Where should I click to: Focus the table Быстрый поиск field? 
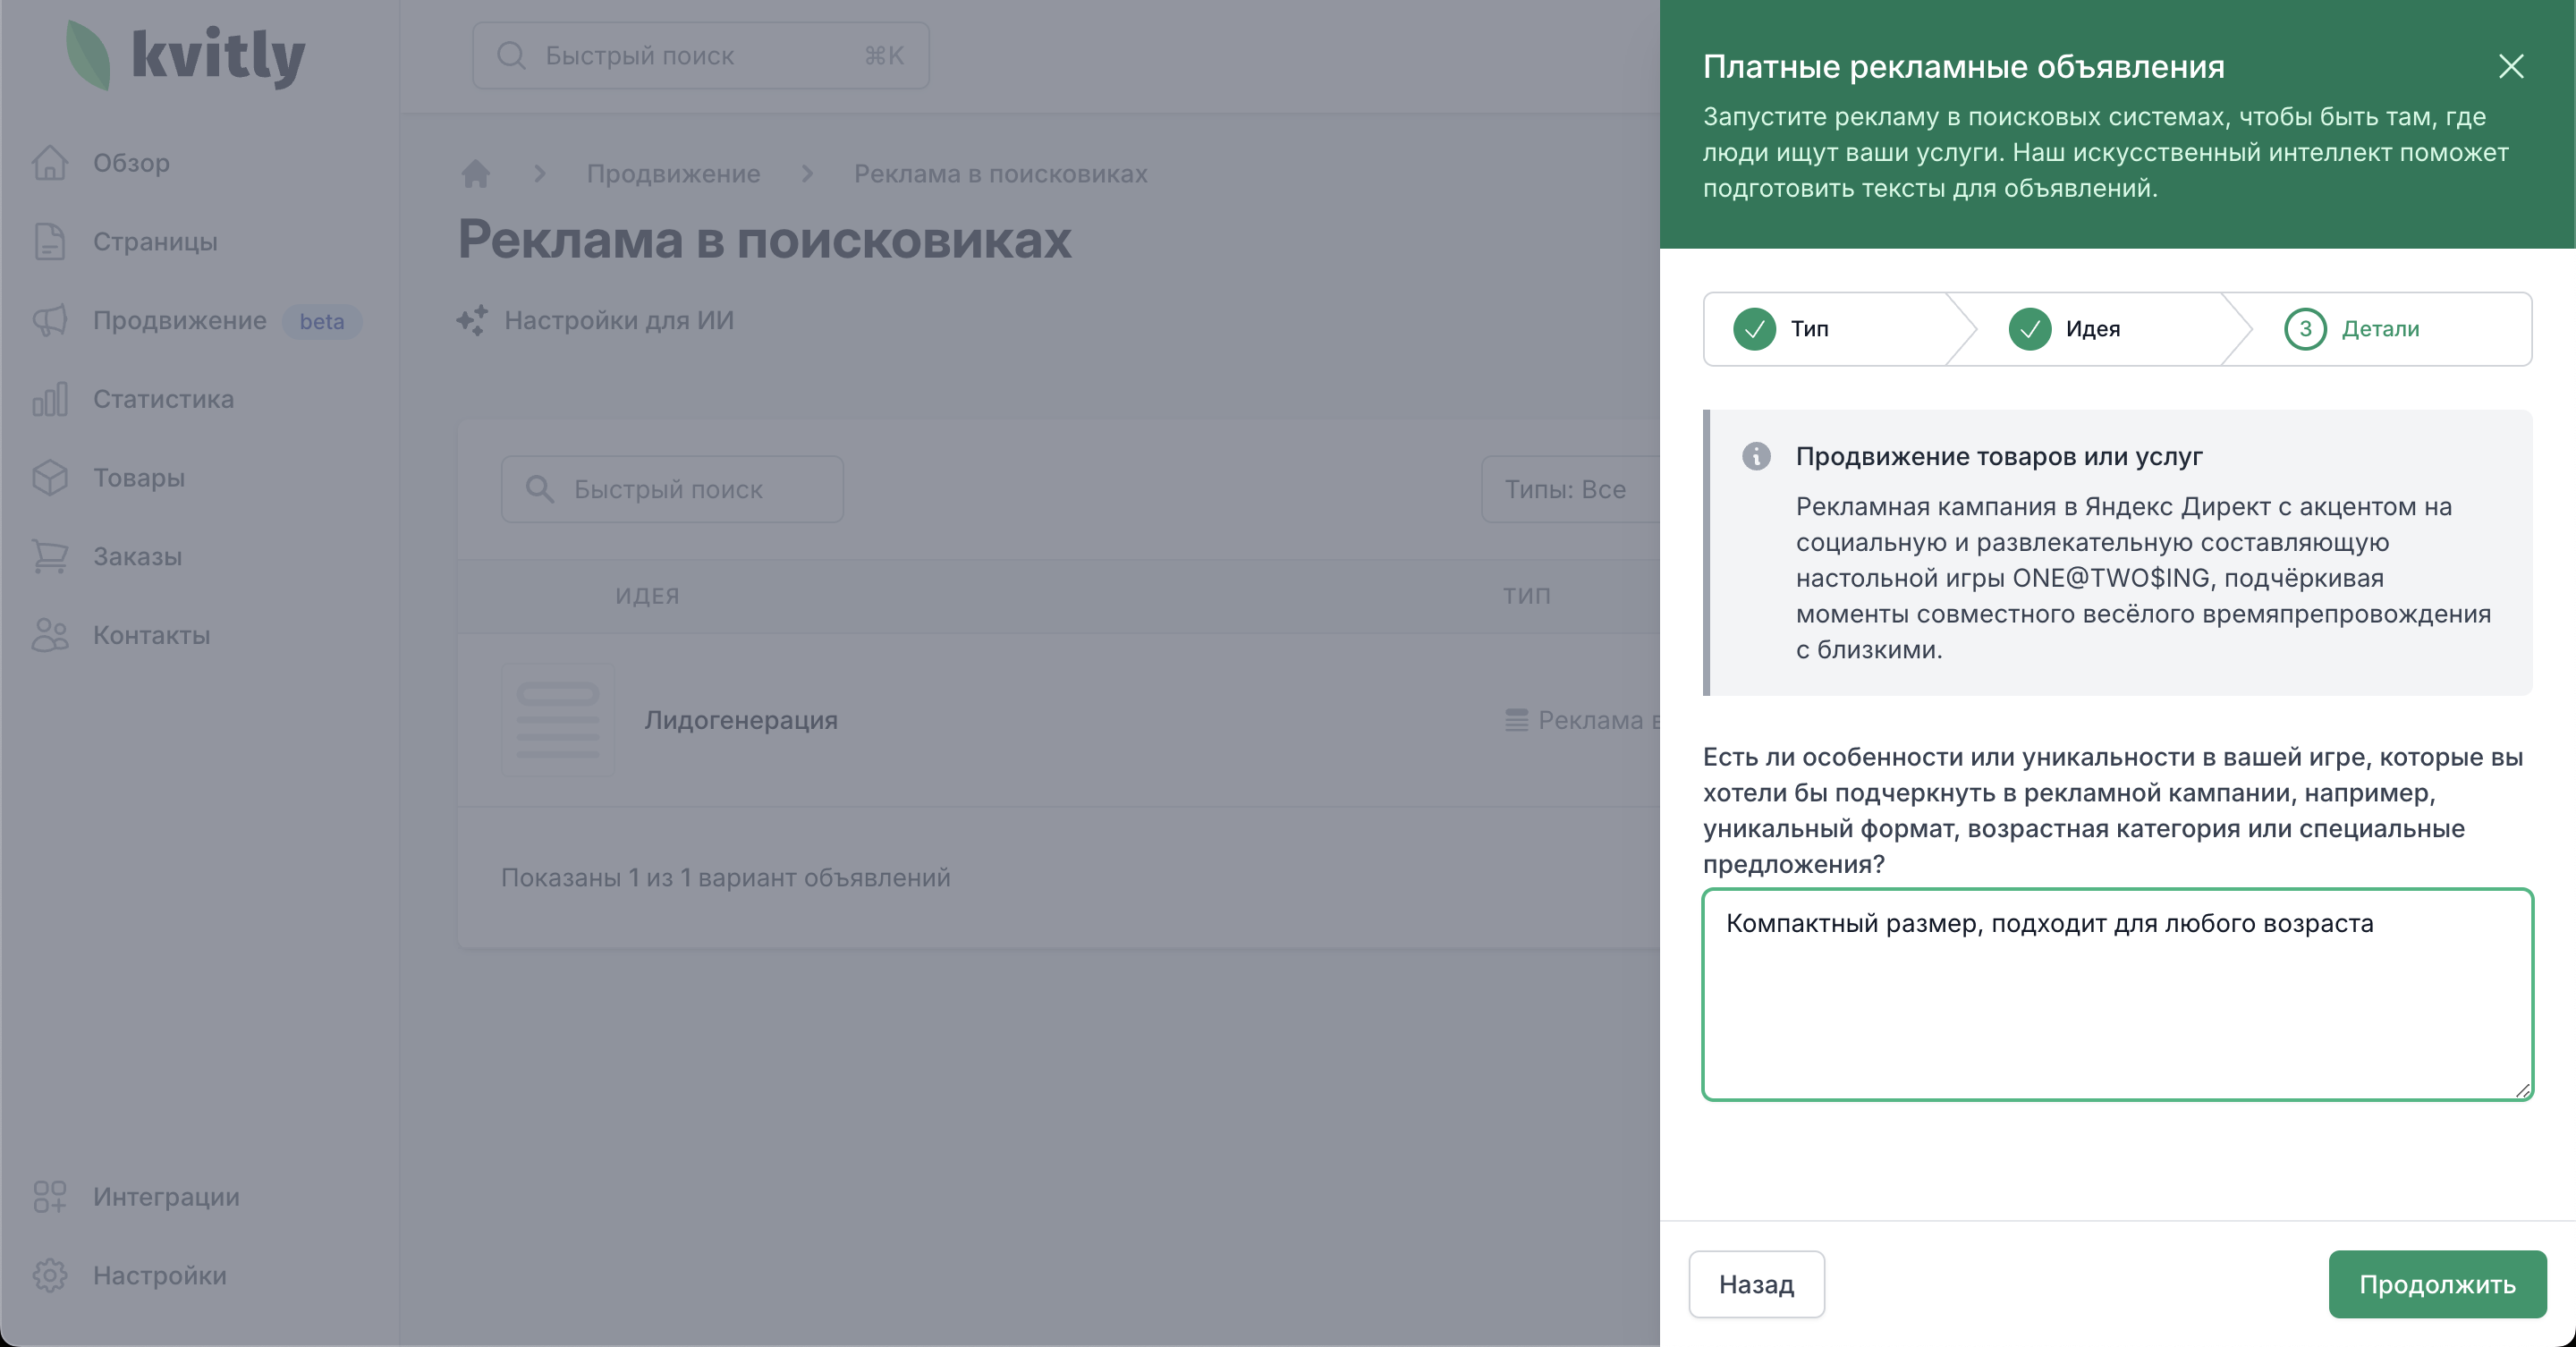coord(672,489)
